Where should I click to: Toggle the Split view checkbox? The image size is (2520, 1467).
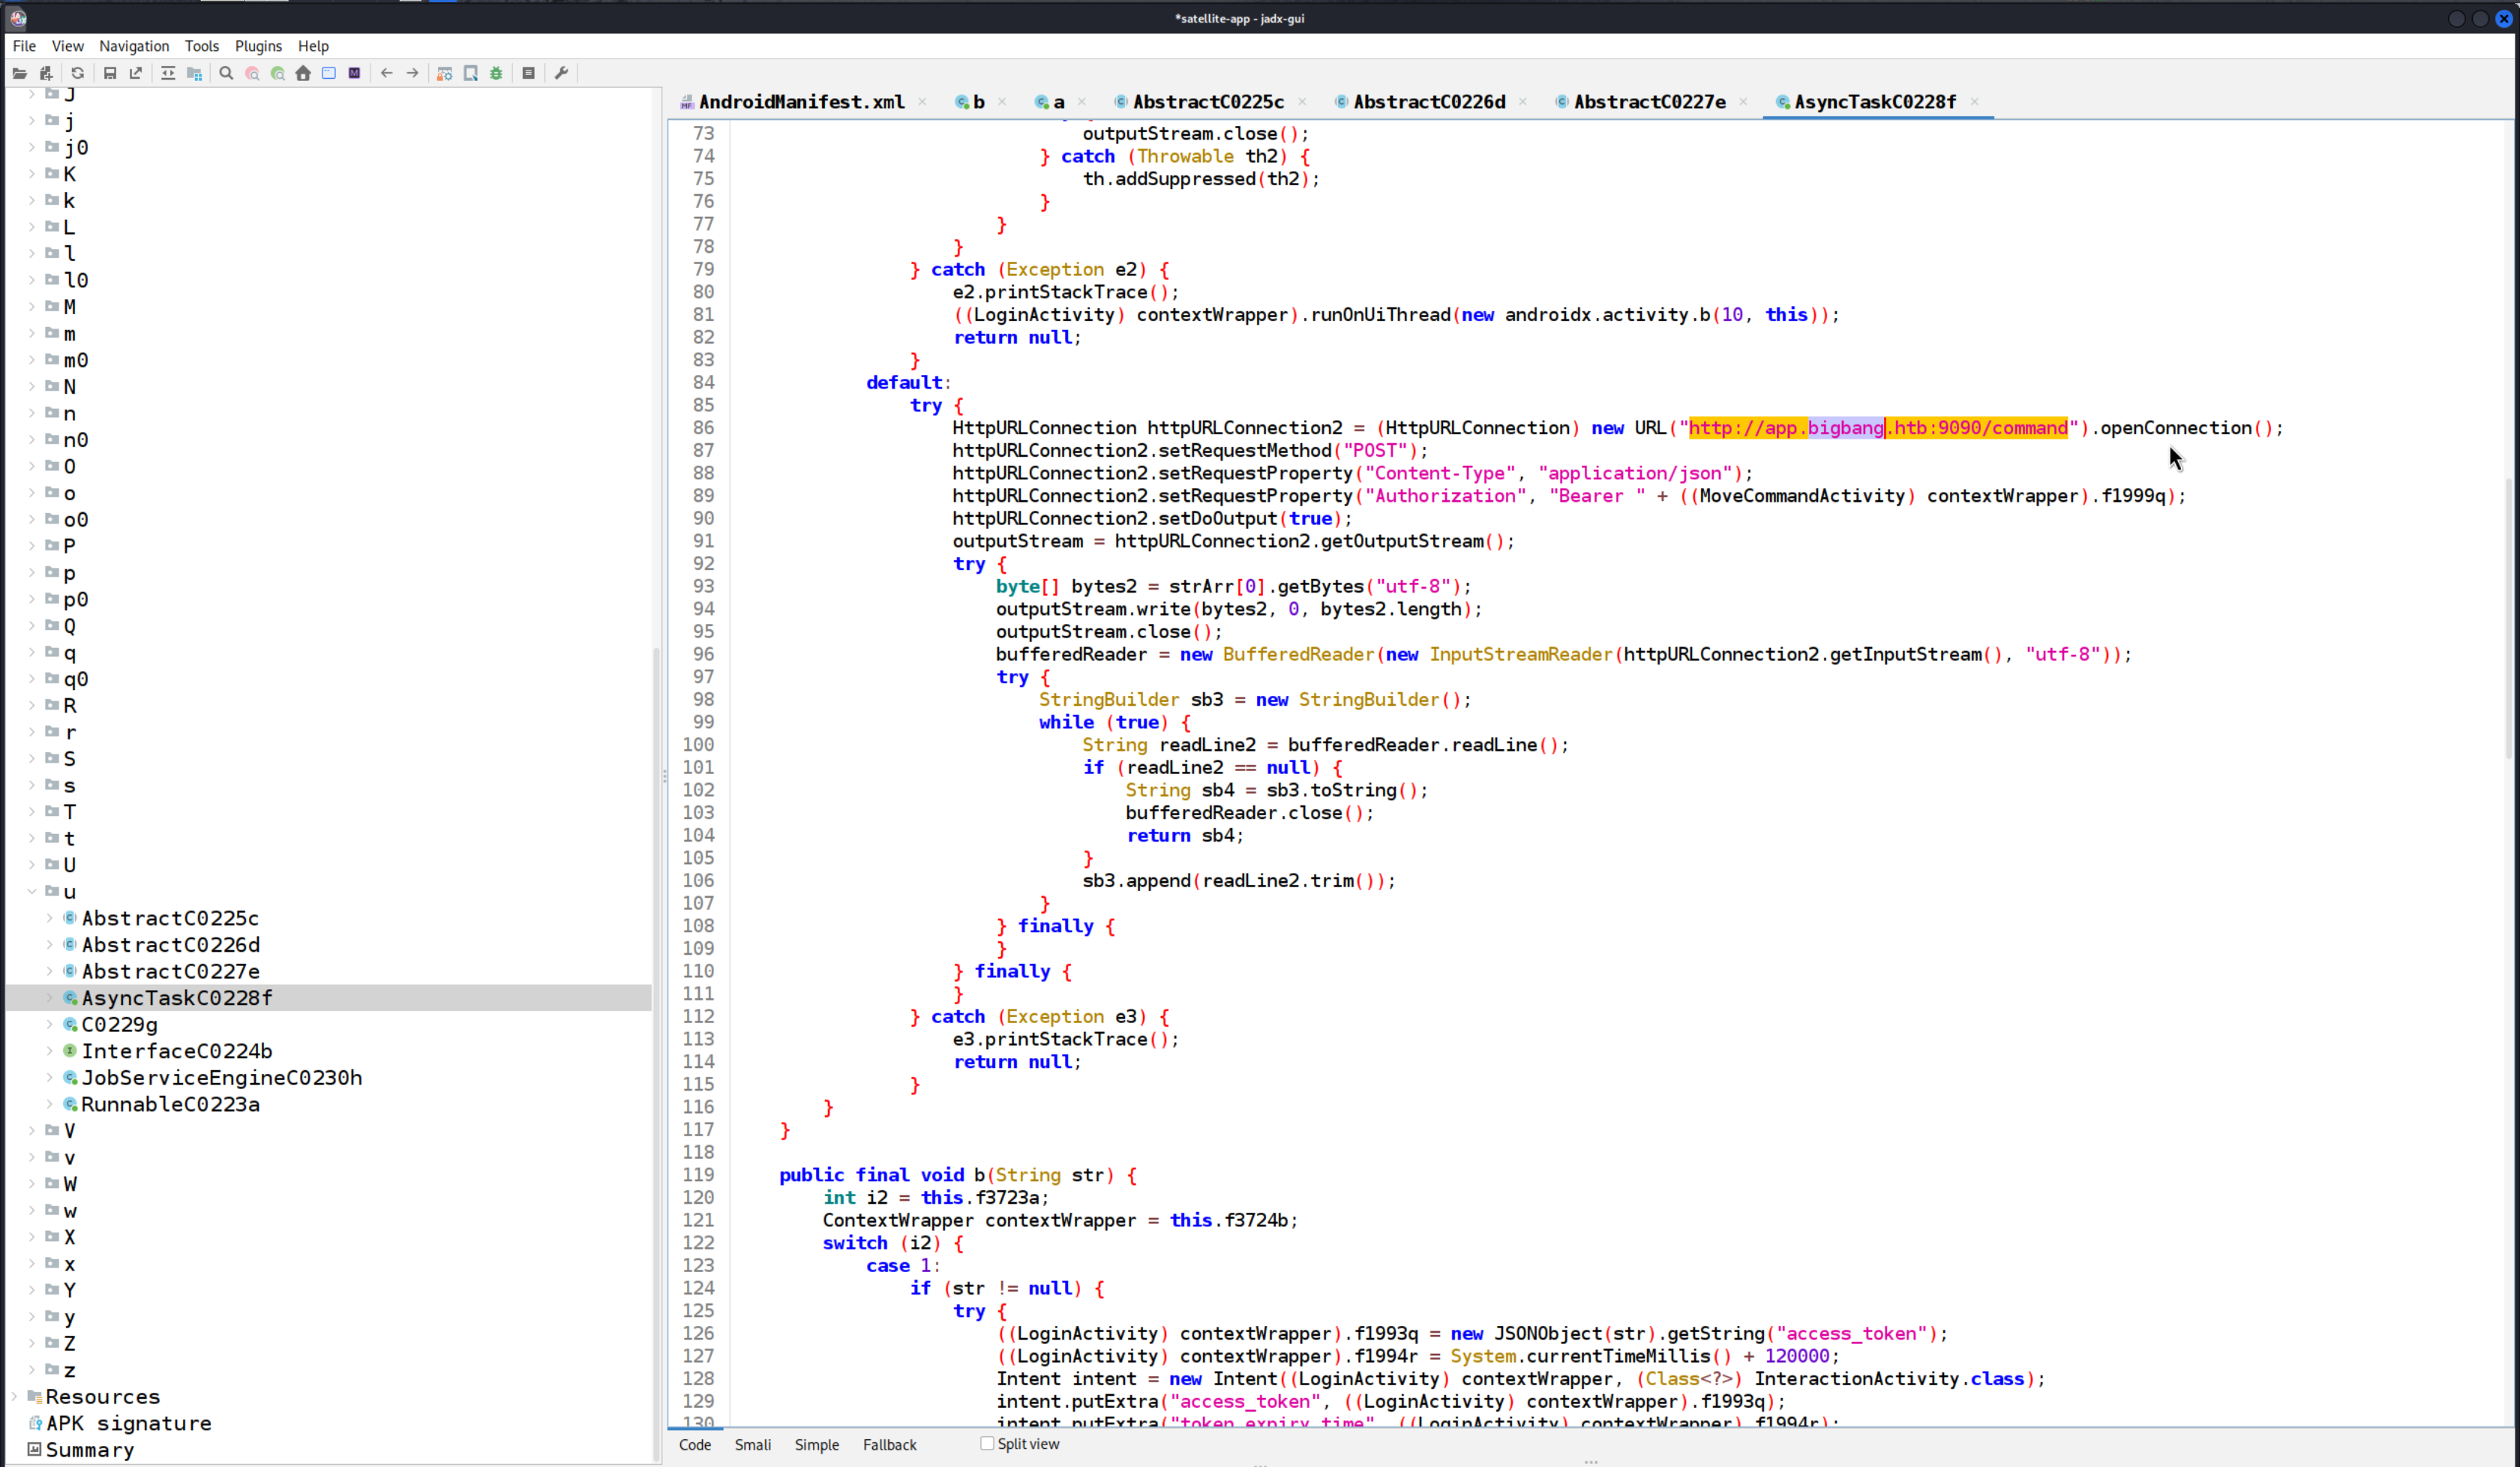tap(987, 1443)
